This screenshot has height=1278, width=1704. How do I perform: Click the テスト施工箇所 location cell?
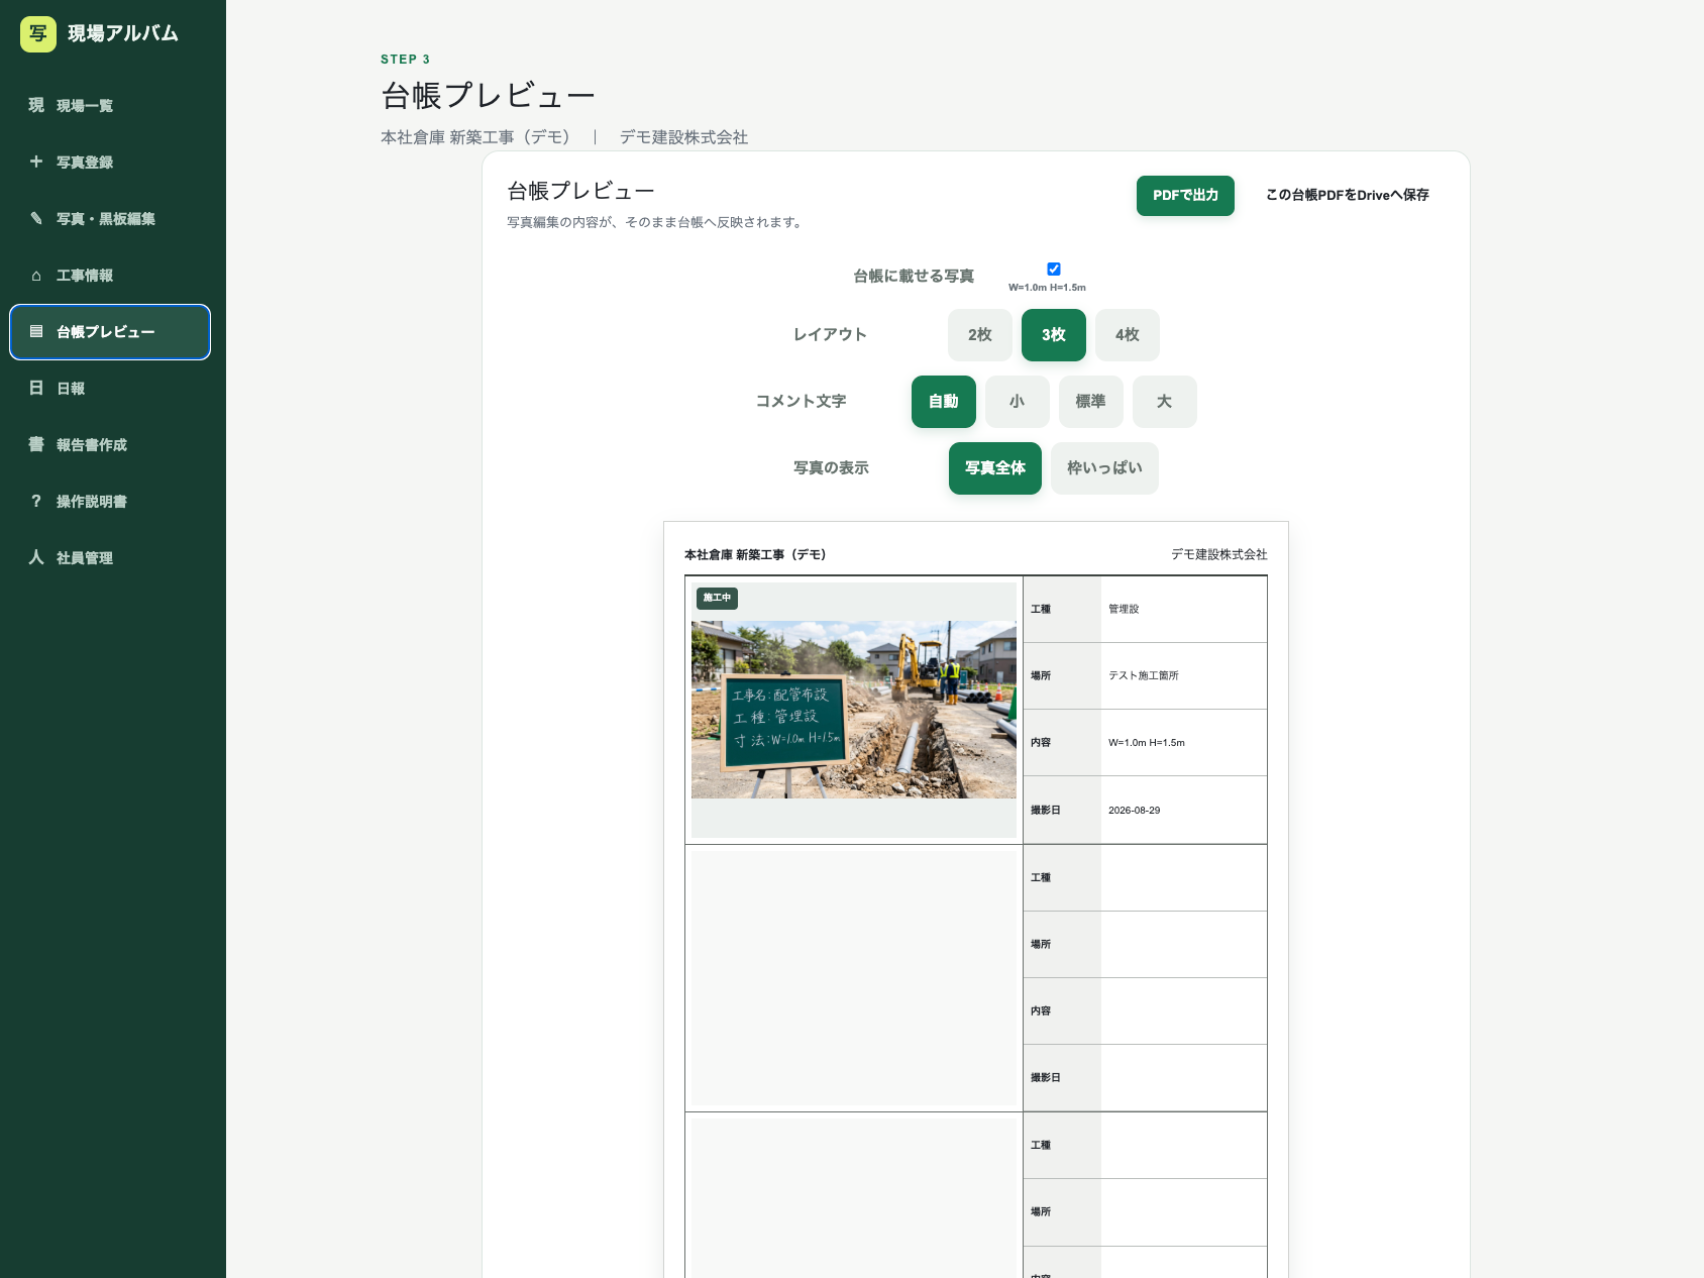click(x=1184, y=676)
